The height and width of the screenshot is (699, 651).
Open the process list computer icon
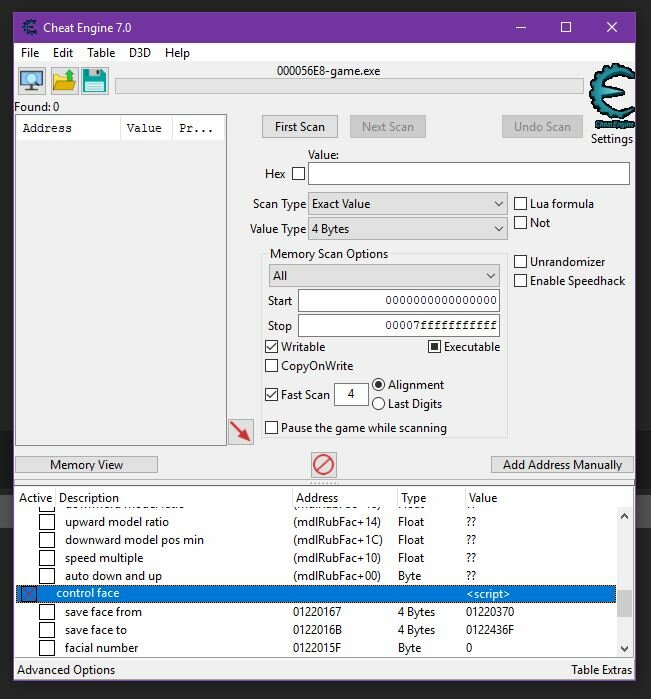pos(32,81)
